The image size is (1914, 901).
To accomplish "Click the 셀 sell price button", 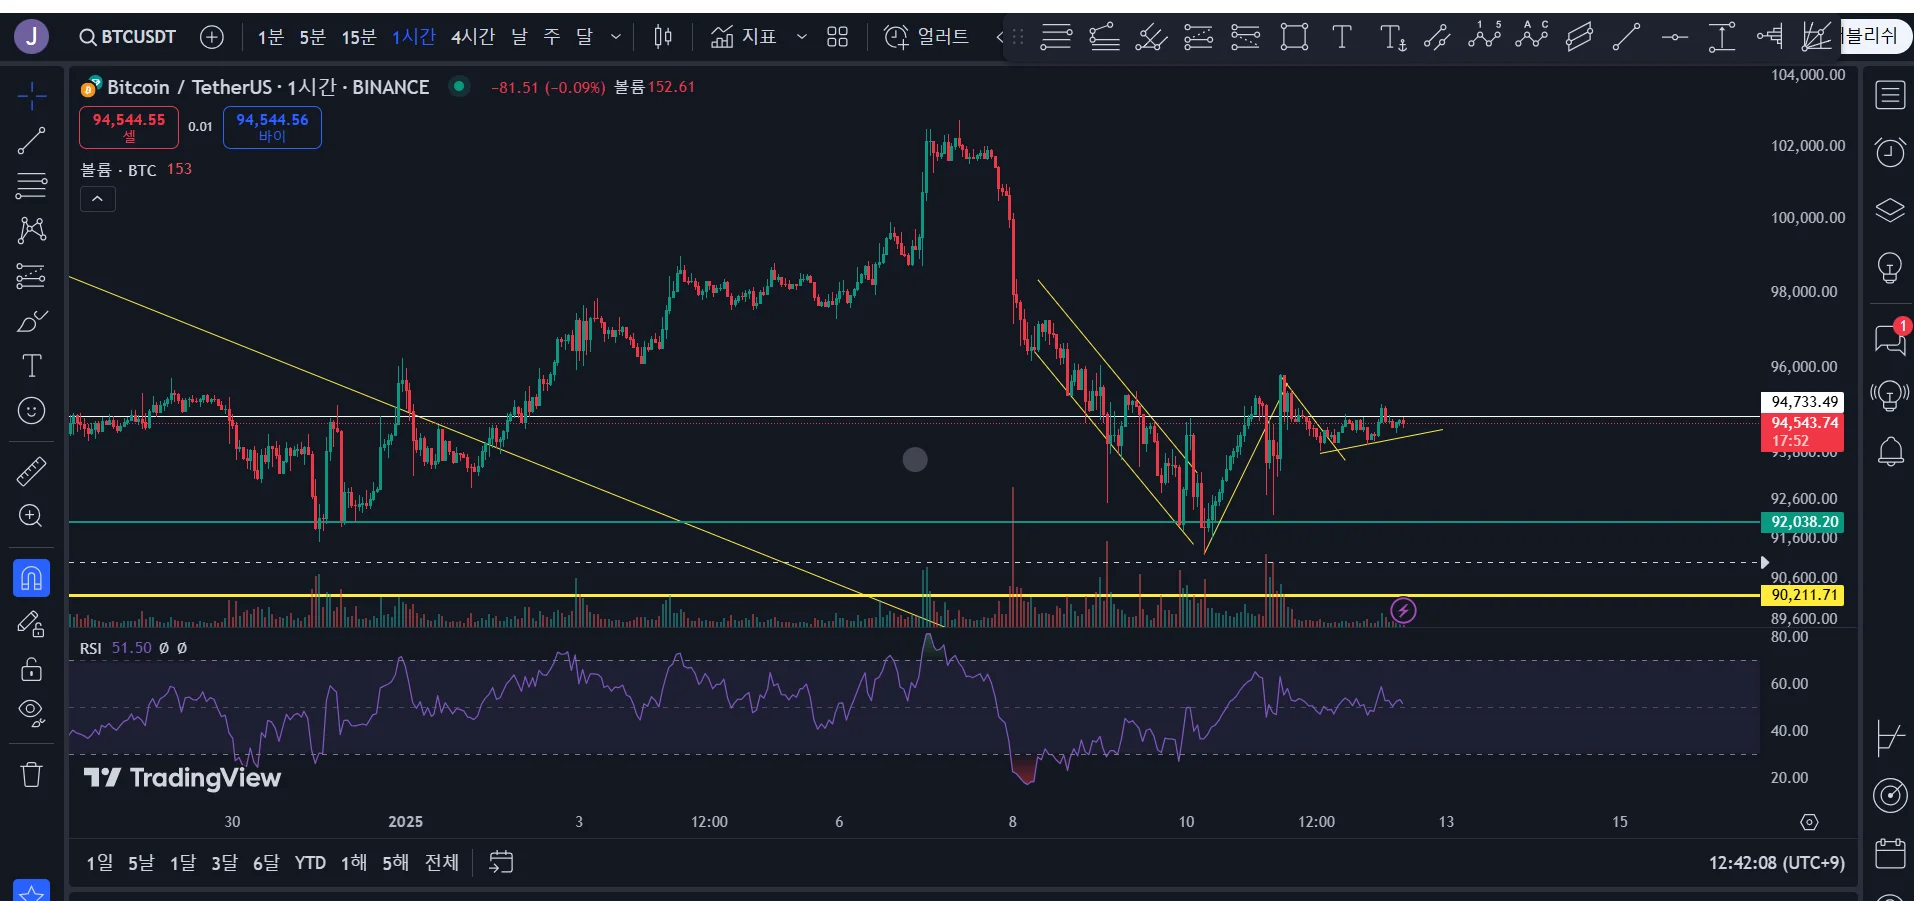I will click(x=129, y=127).
